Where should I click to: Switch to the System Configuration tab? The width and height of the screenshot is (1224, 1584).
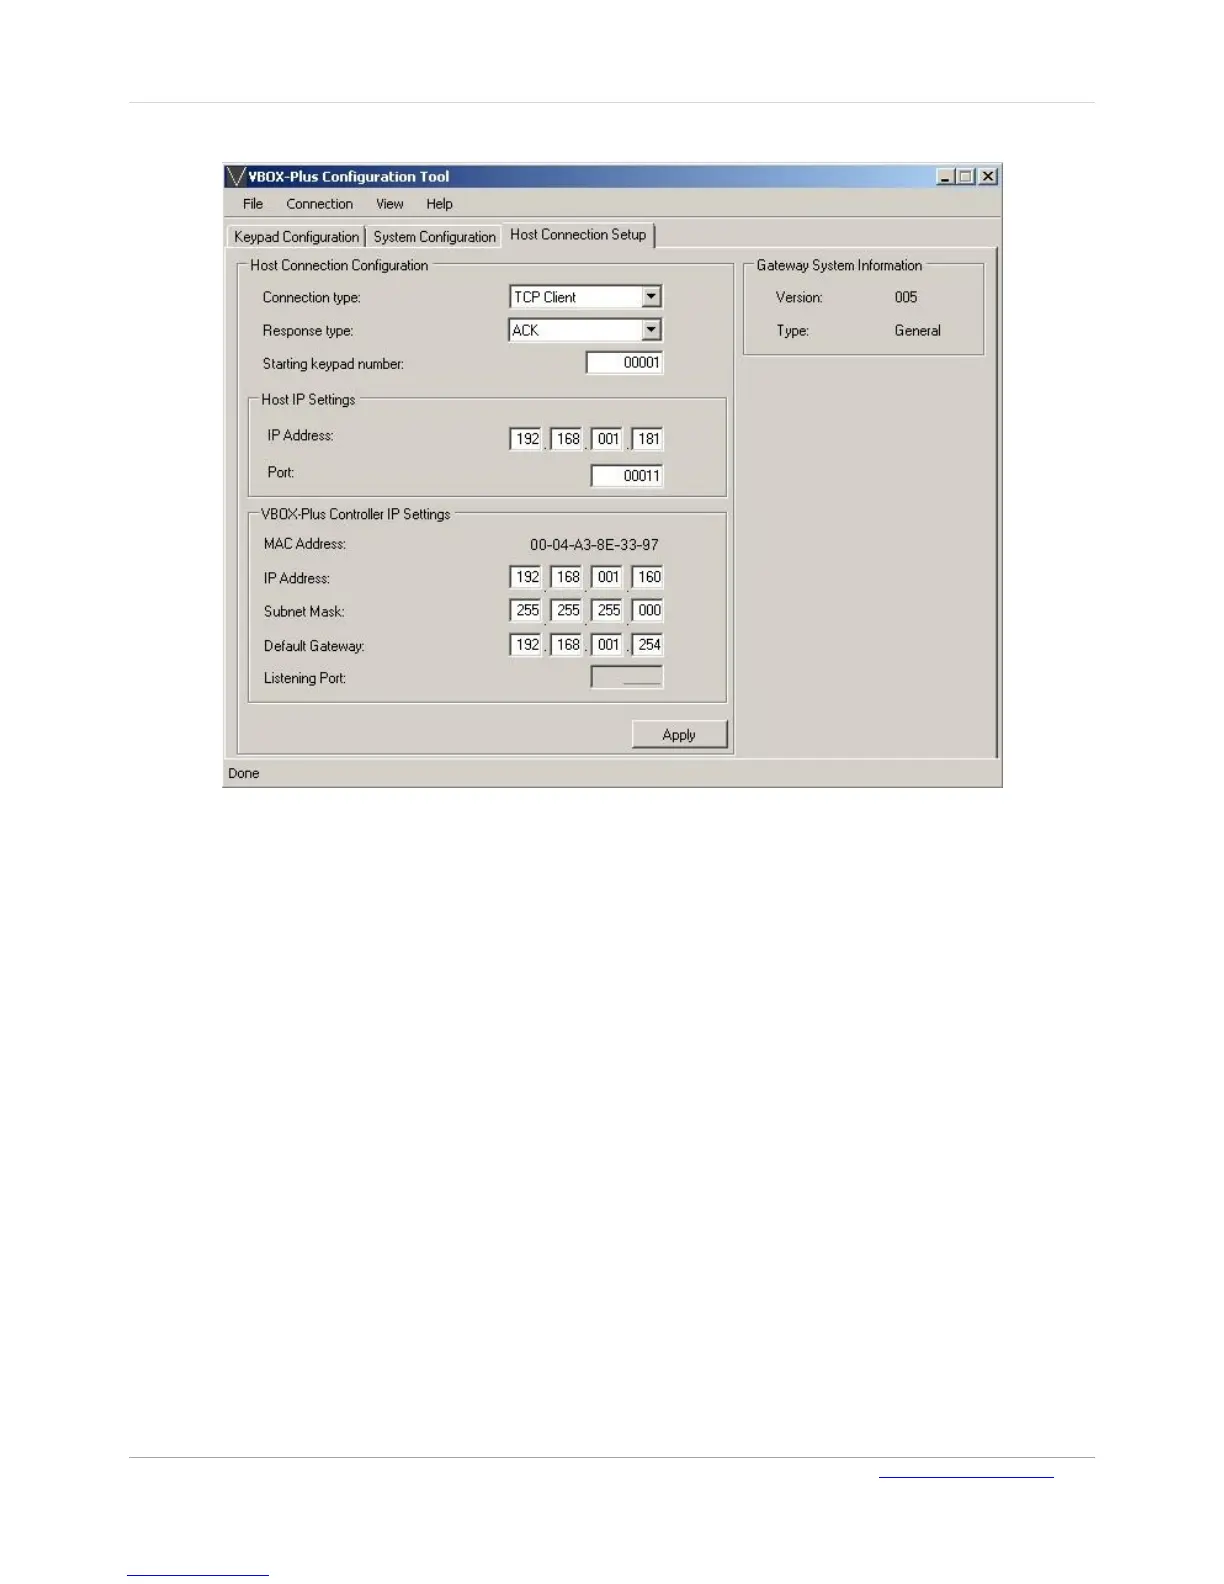(434, 237)
